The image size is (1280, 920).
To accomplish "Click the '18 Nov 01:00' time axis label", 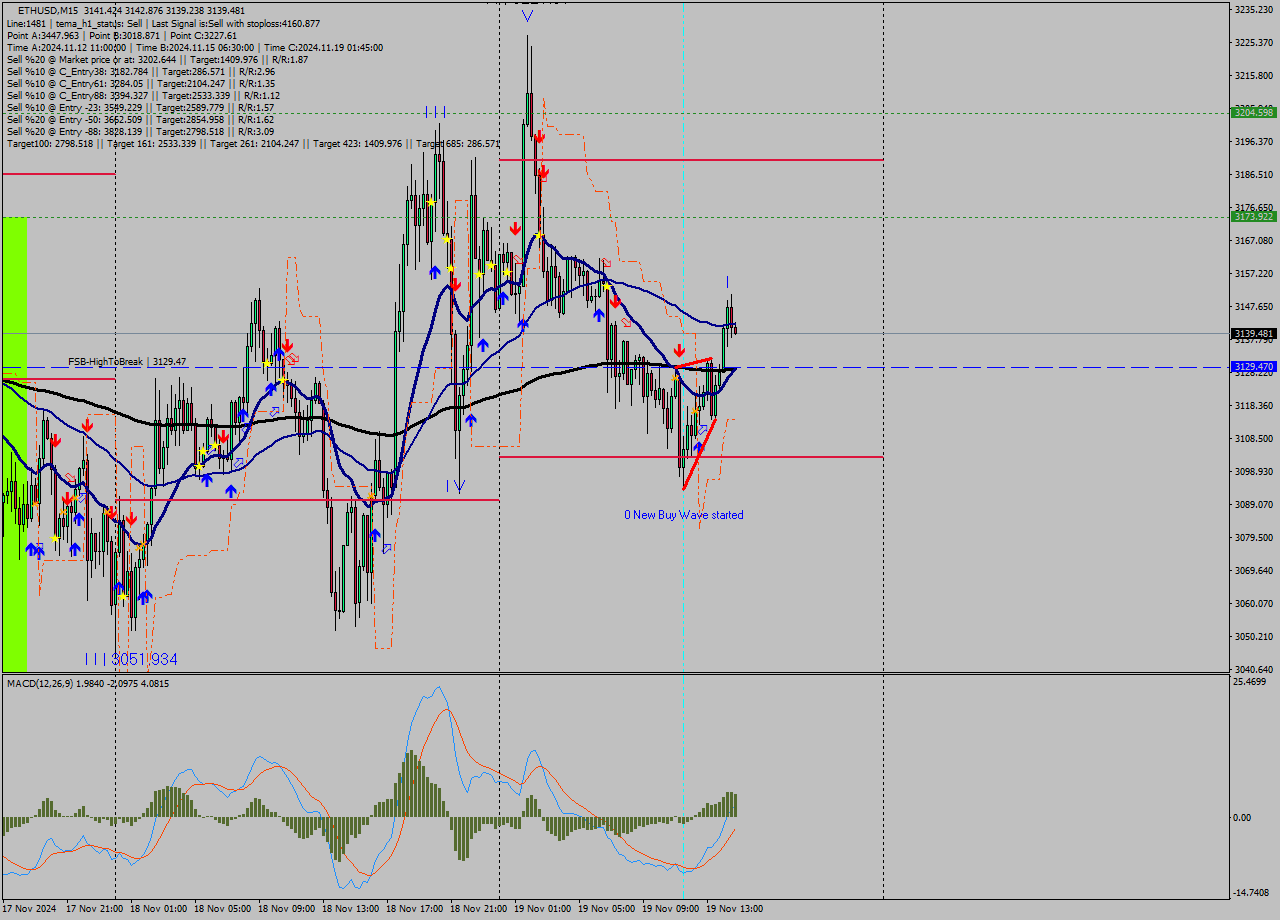I will tap(158, 909).
